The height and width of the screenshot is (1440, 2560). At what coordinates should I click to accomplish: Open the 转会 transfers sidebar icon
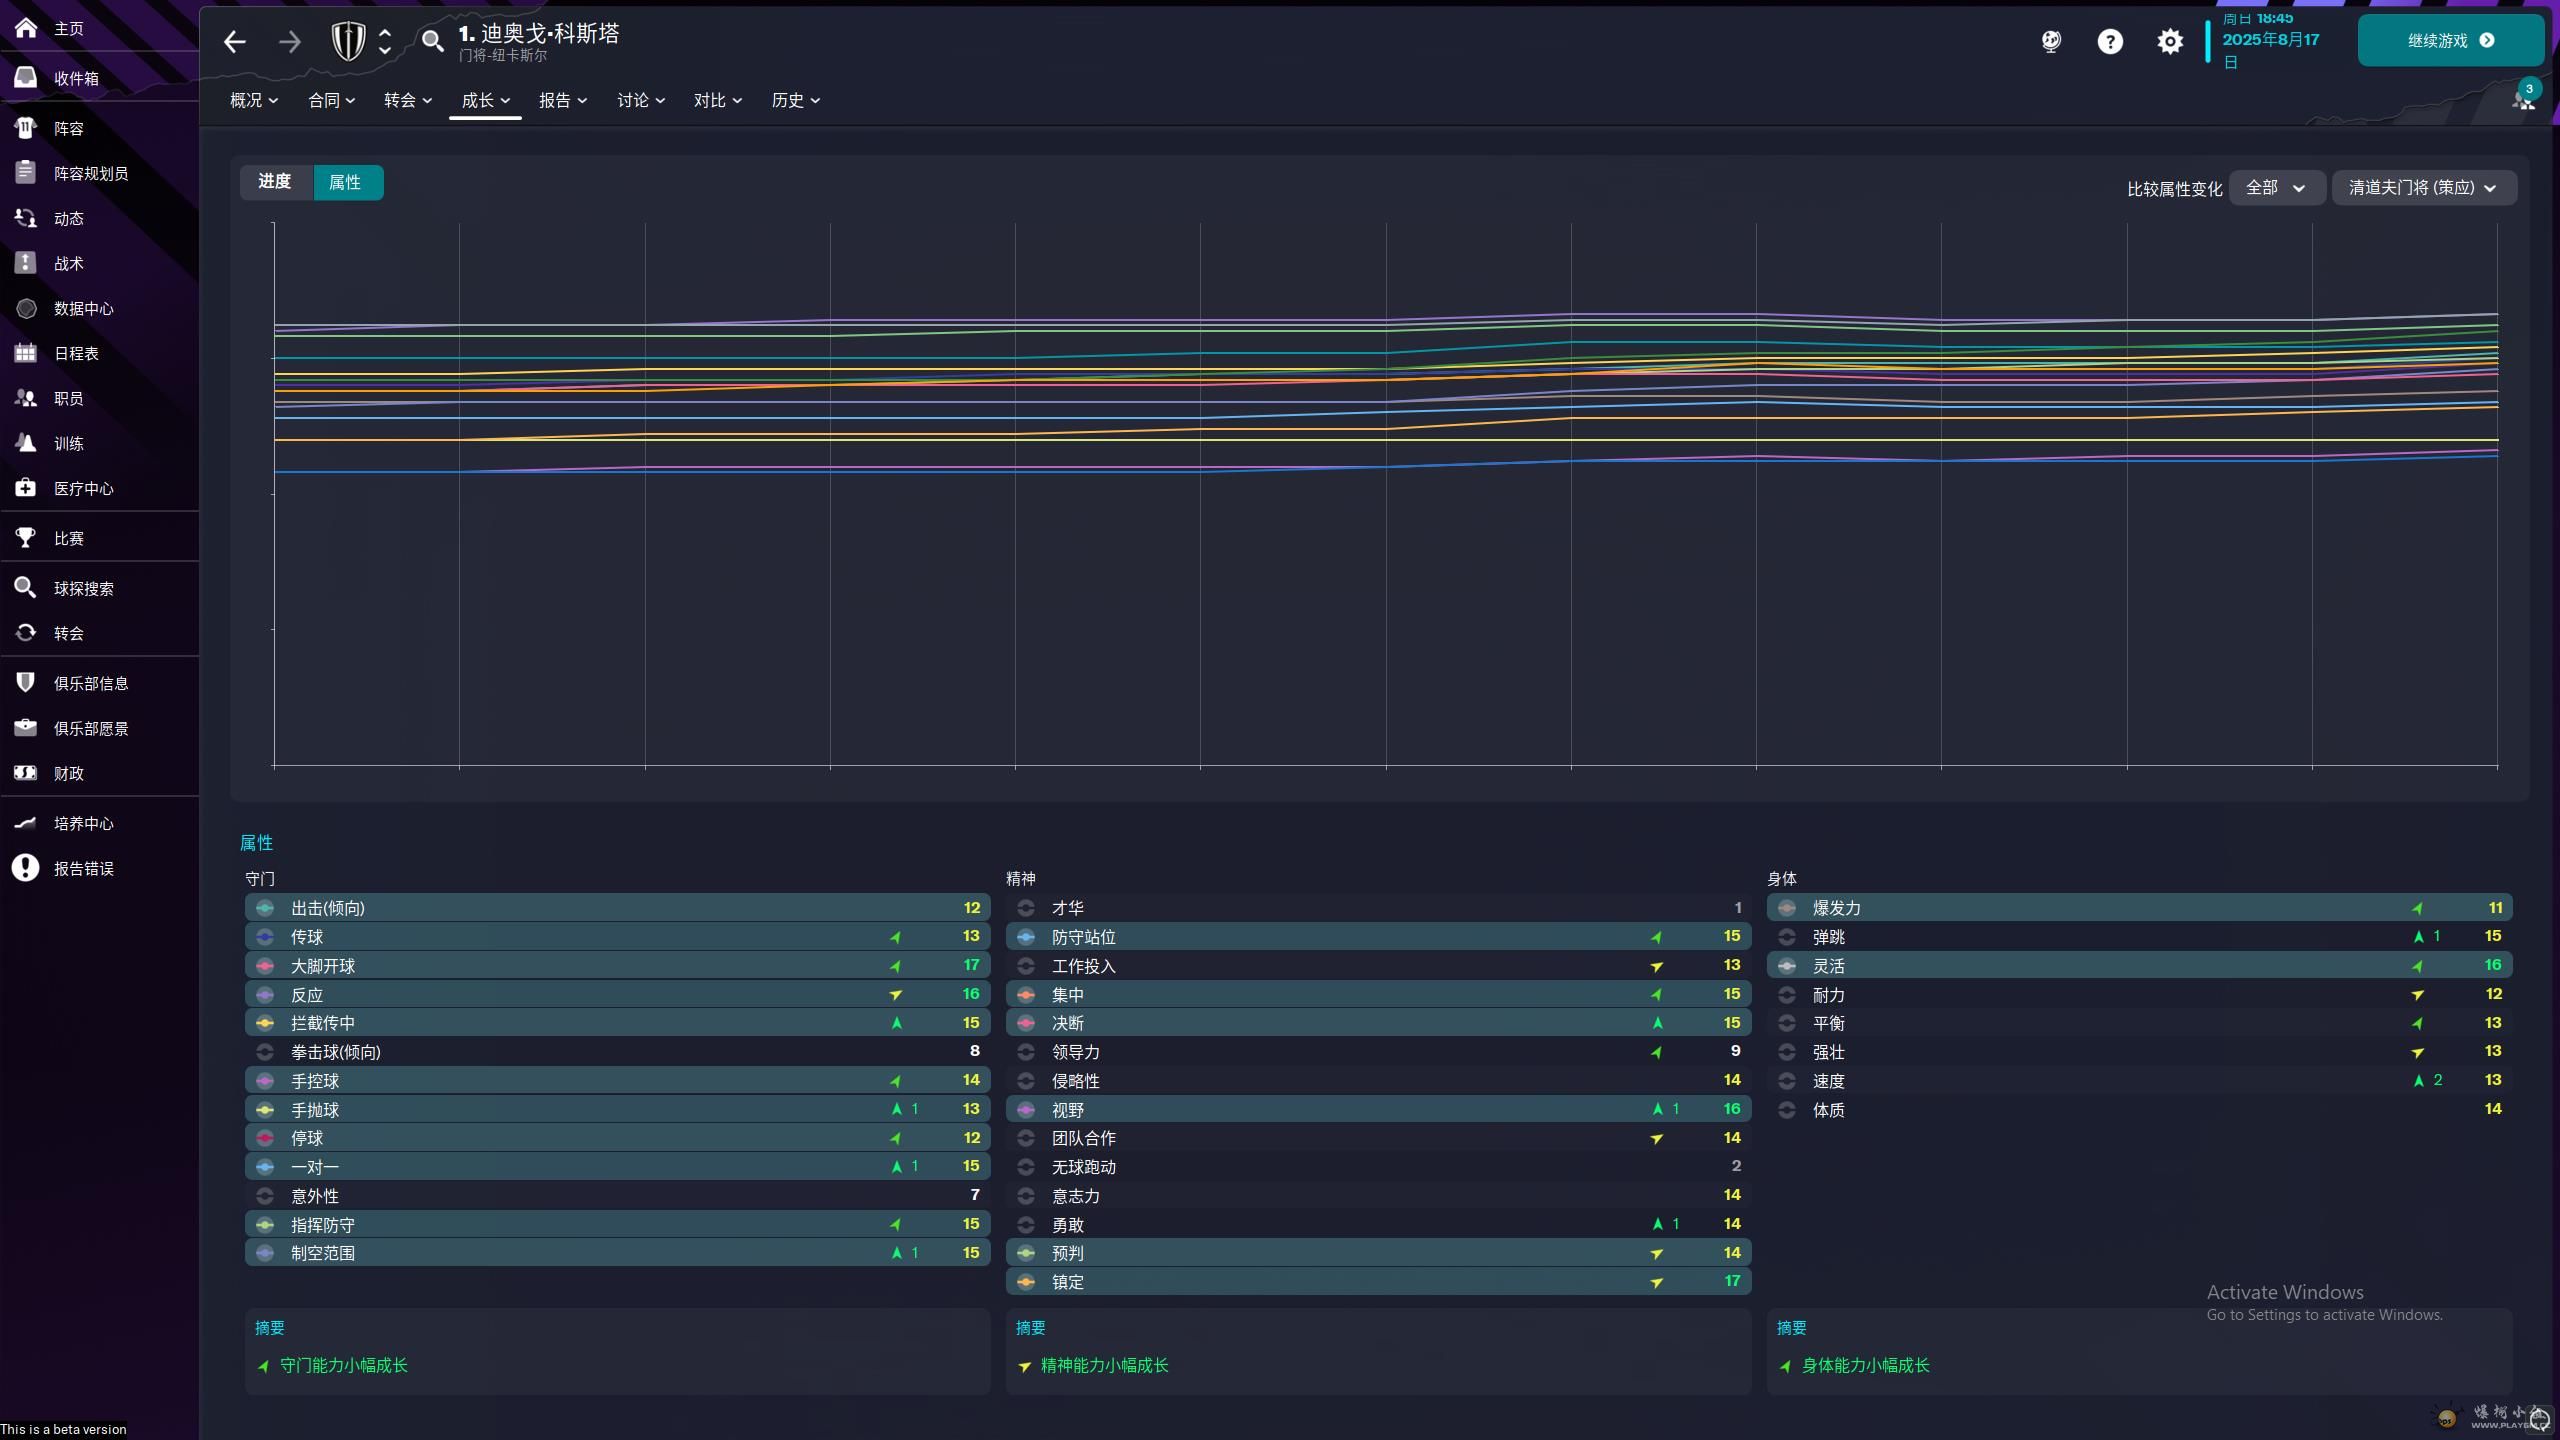(26, 633)
